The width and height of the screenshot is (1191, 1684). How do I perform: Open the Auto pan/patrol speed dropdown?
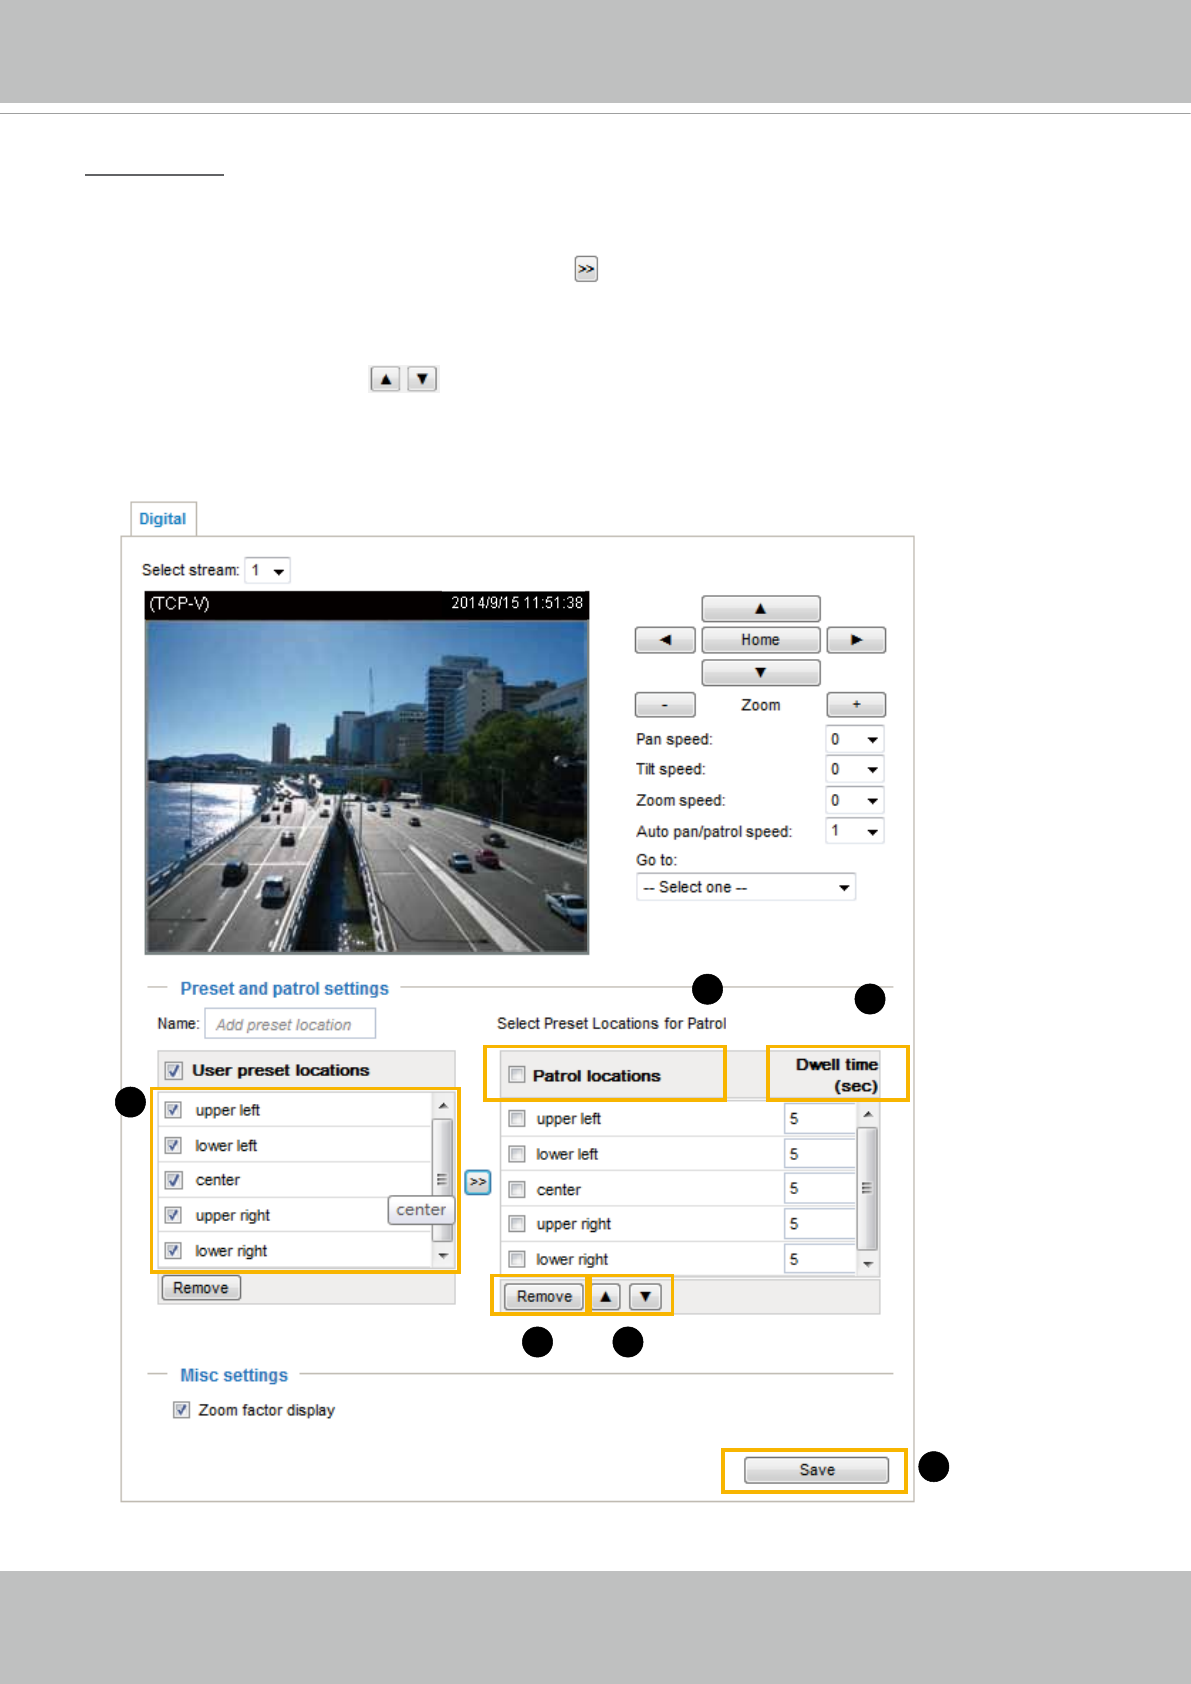click(855, 831)
